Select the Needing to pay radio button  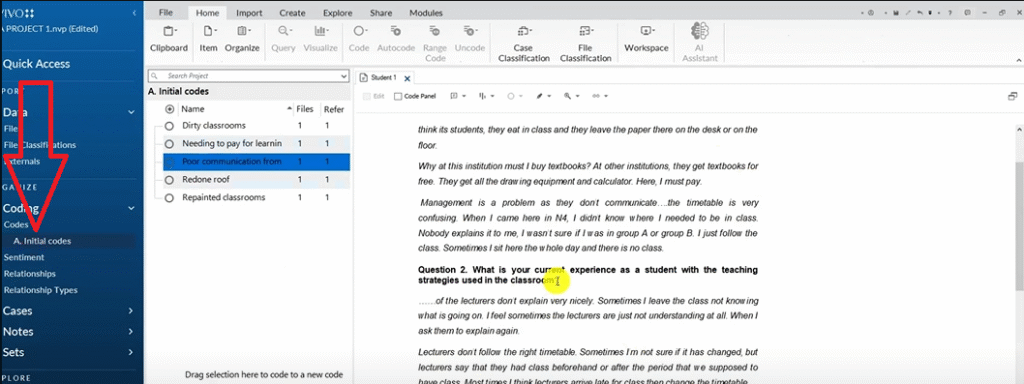(x=170, y=144)
